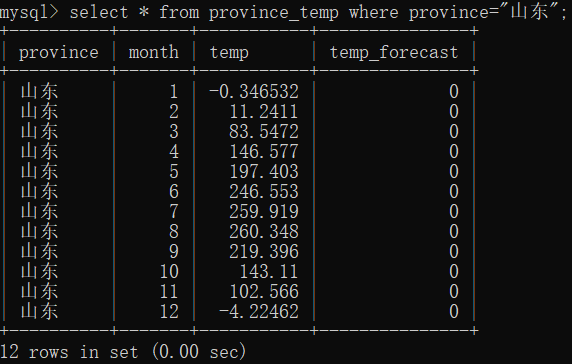572x364 pixels.
Task: Click temp value -0.346532
Action: pos(254,92)
